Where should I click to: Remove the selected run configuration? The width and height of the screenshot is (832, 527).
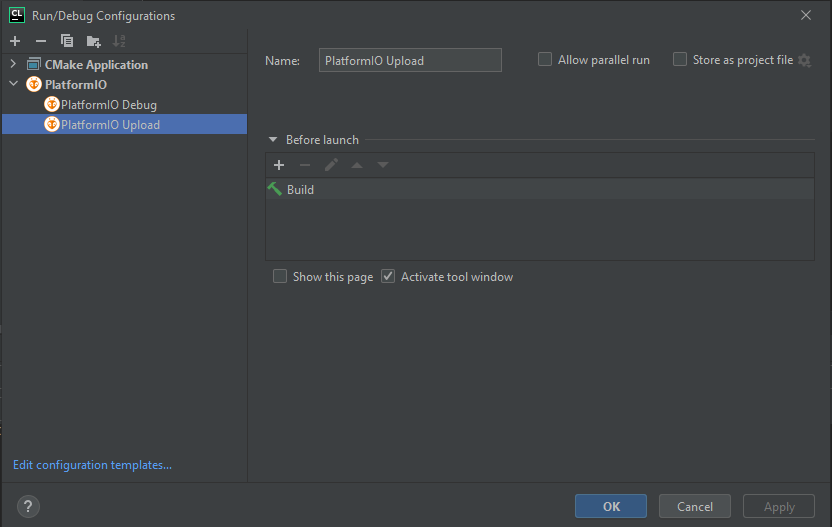[41, 41]
